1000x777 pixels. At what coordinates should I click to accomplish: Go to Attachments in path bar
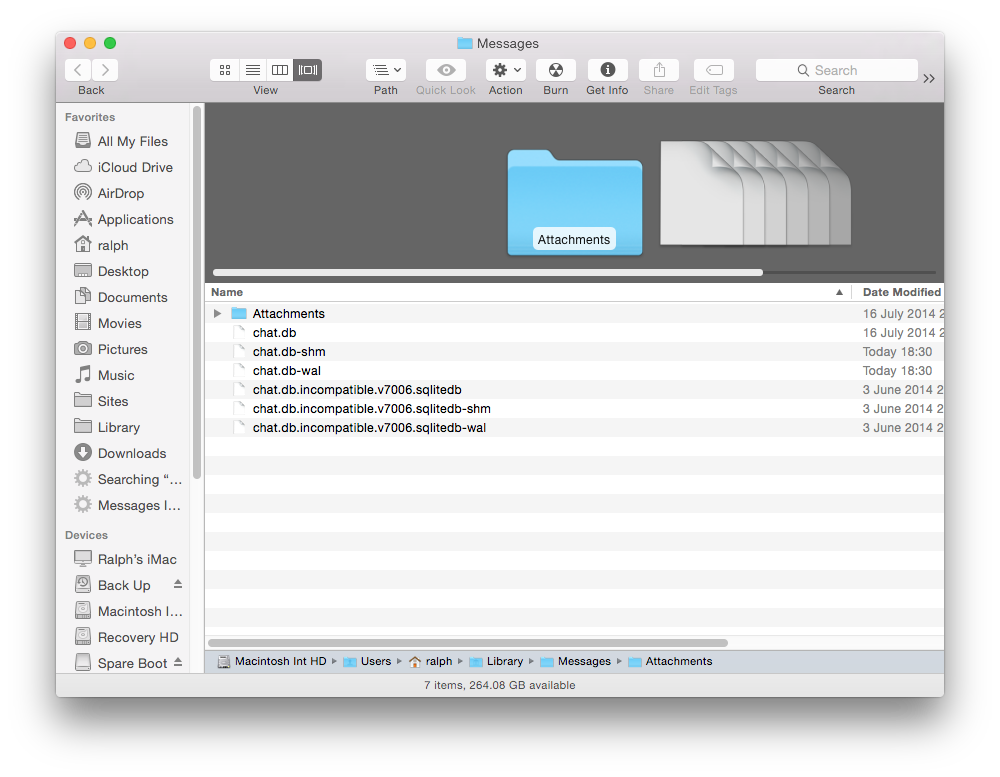(x=670, y=662)
